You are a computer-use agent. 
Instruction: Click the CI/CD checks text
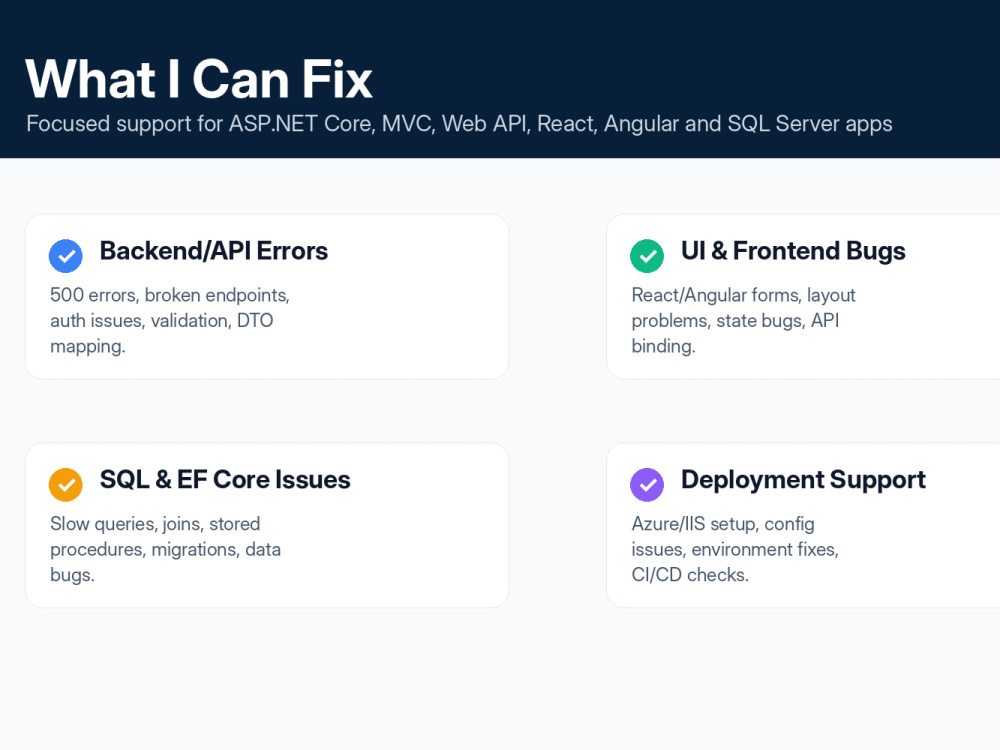coord(690,575)
